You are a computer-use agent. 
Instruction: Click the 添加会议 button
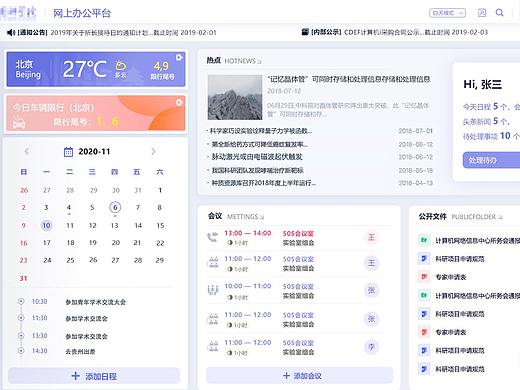click(x=300, y=376)
